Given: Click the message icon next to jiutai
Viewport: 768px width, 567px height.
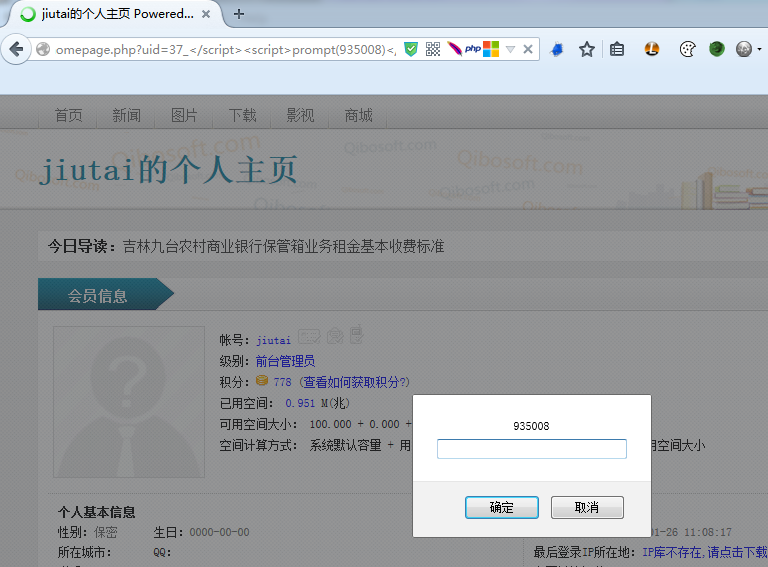Looking at the screenshot, I should pyautogui.click(x=309, y=336).
